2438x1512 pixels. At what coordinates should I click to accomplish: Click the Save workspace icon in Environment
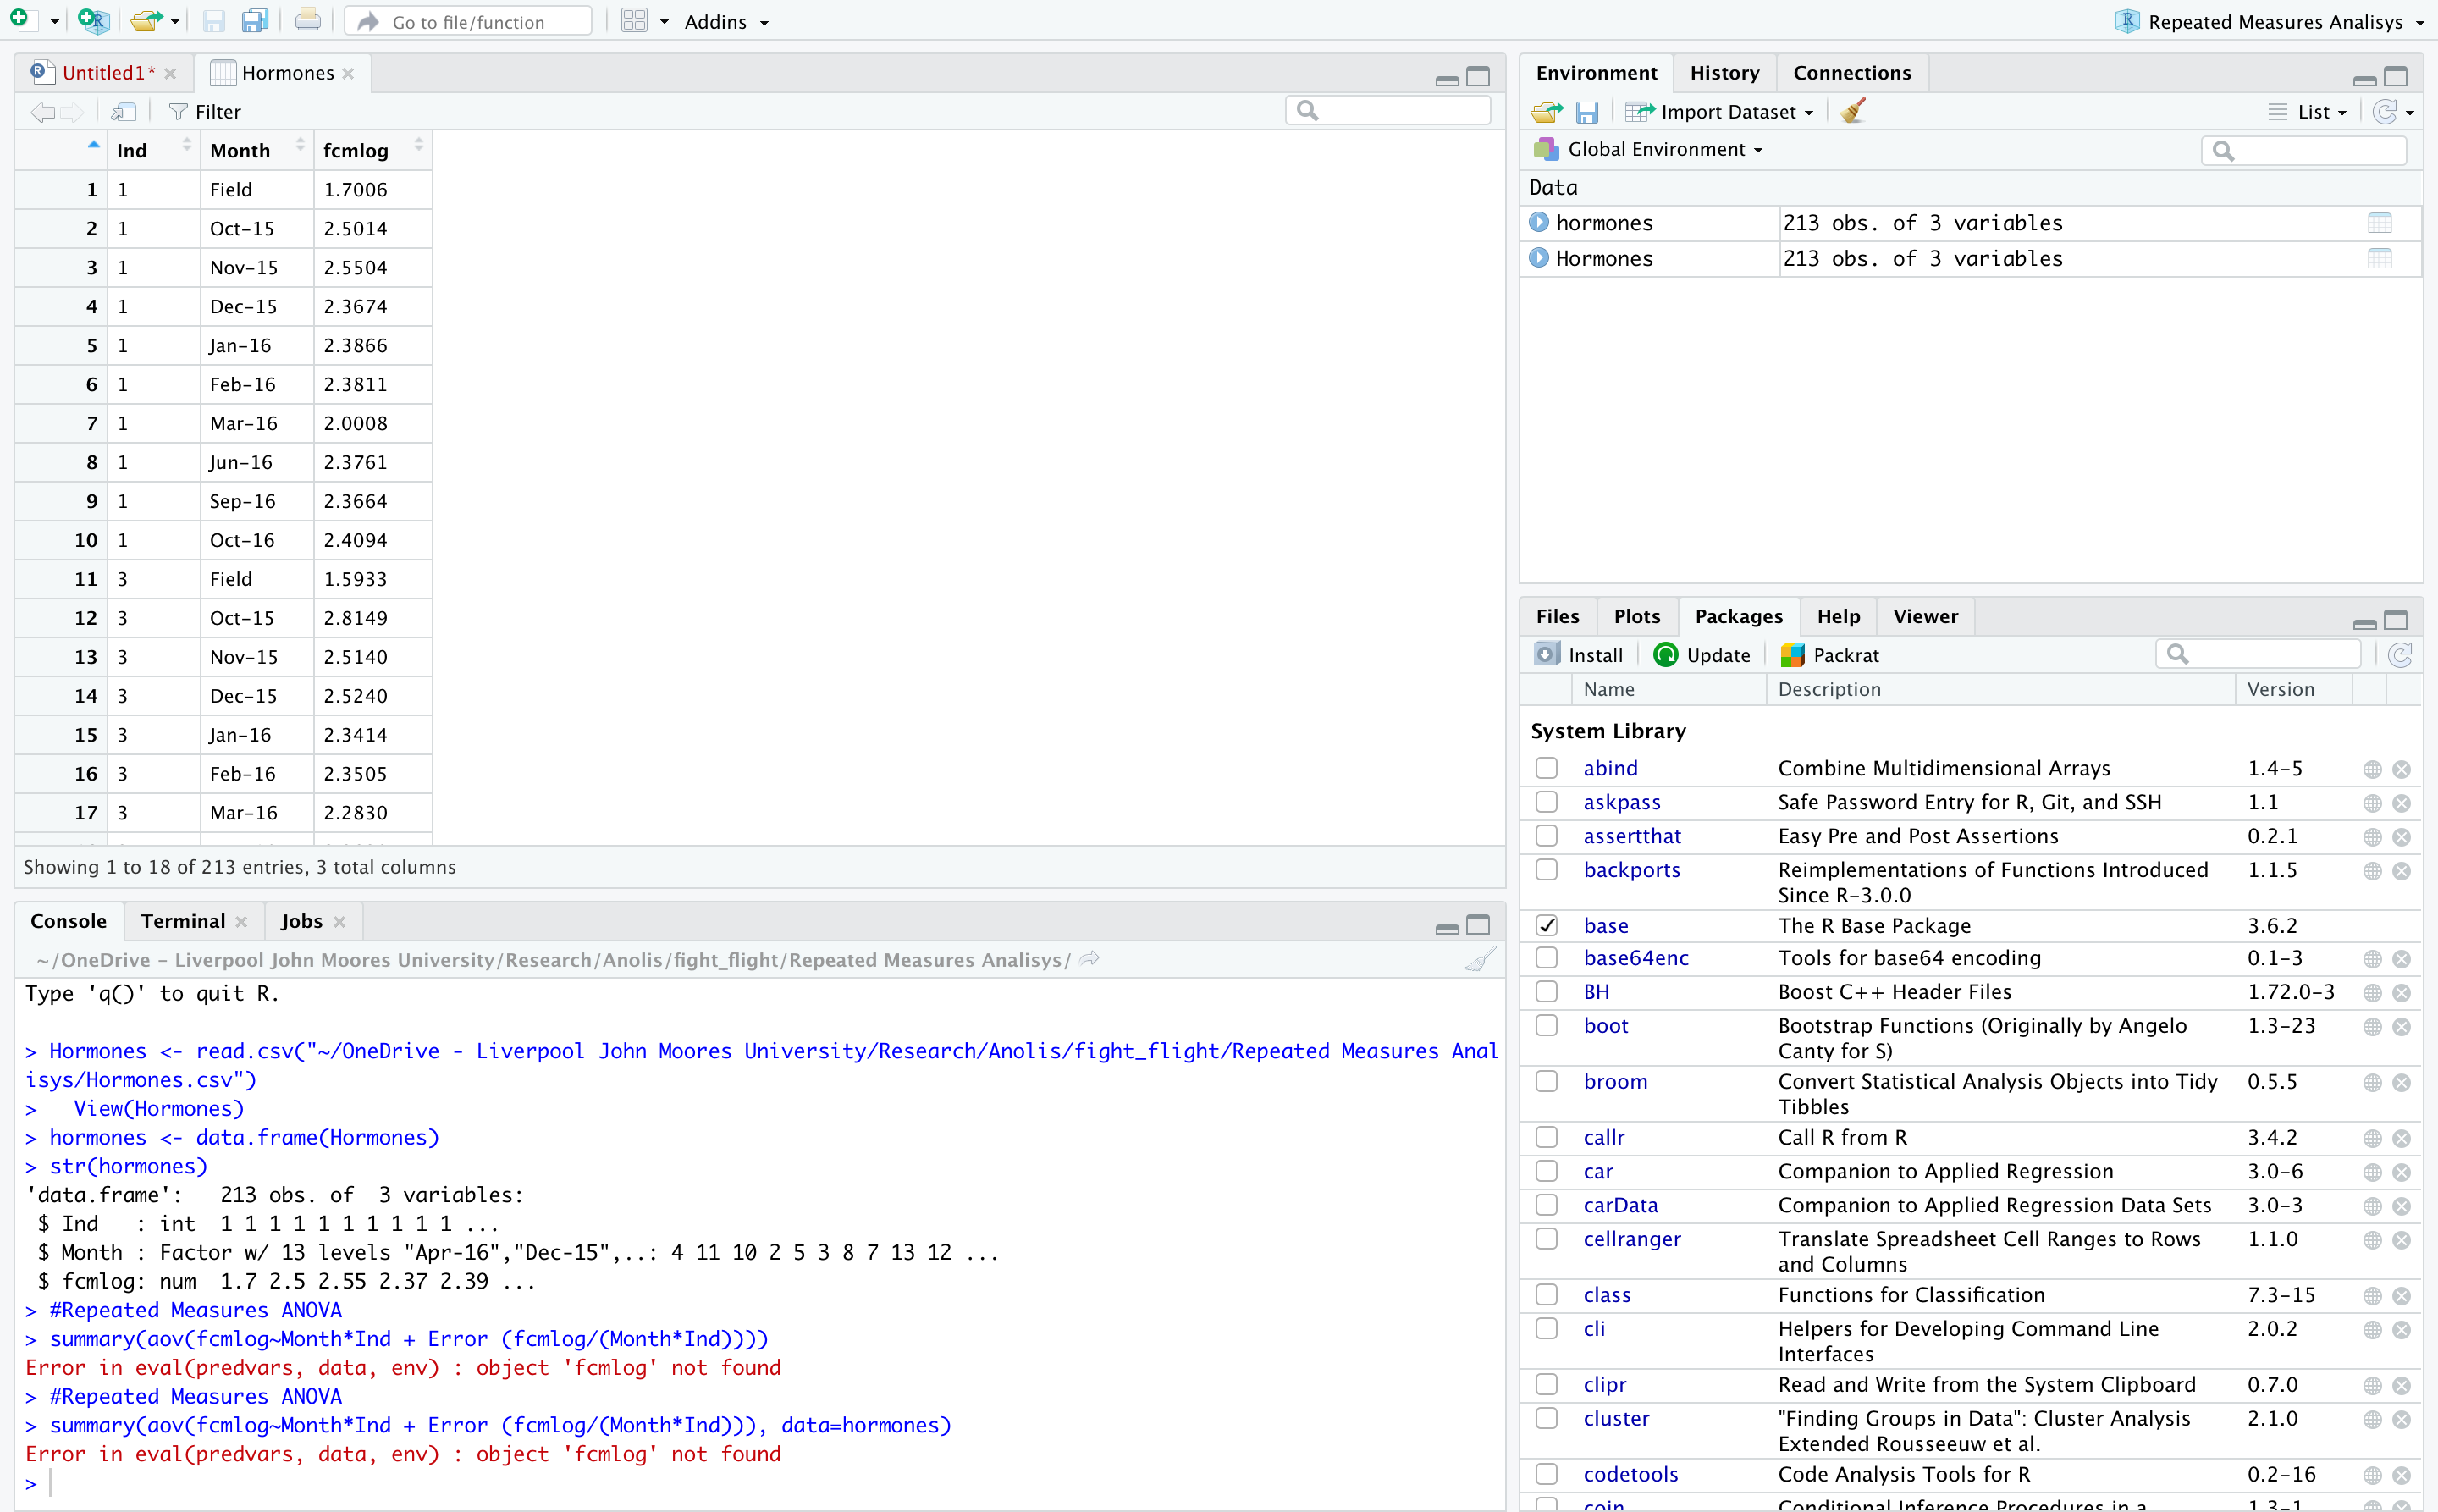[1587, 112]
